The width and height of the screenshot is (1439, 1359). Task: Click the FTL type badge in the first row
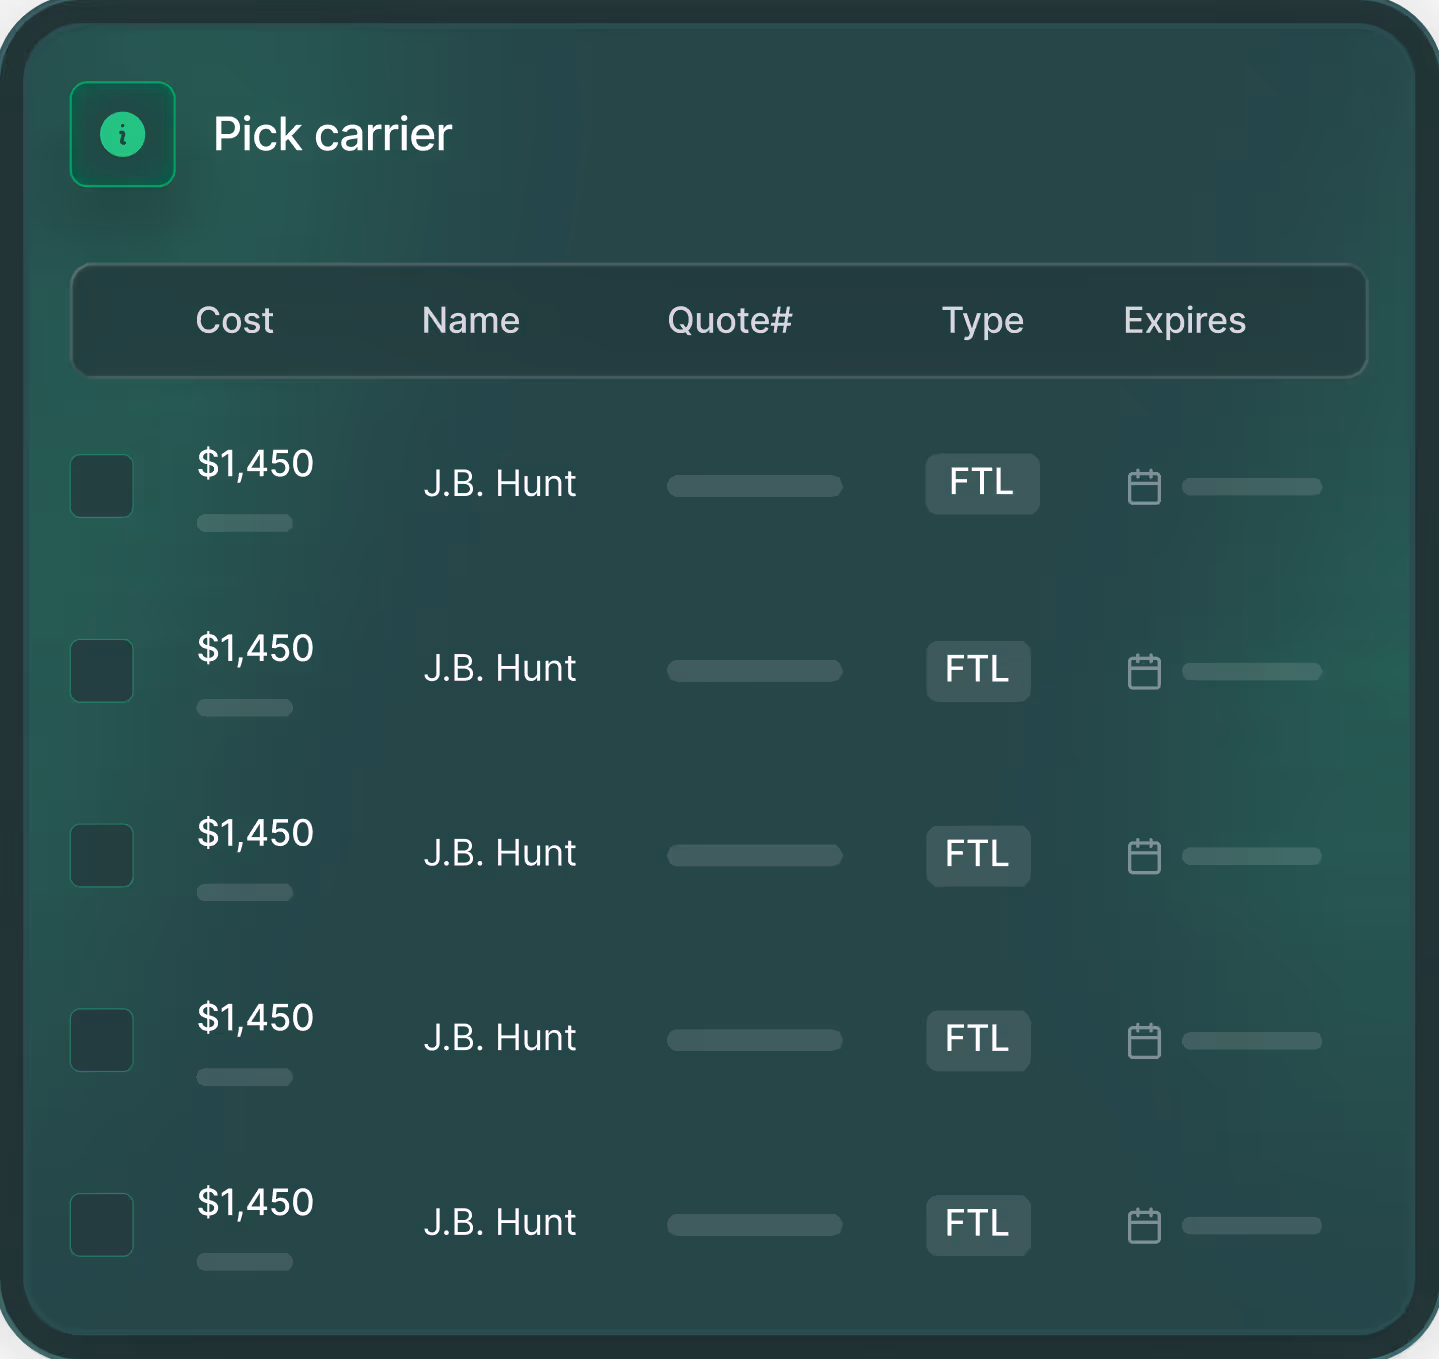tap(982, 484)
